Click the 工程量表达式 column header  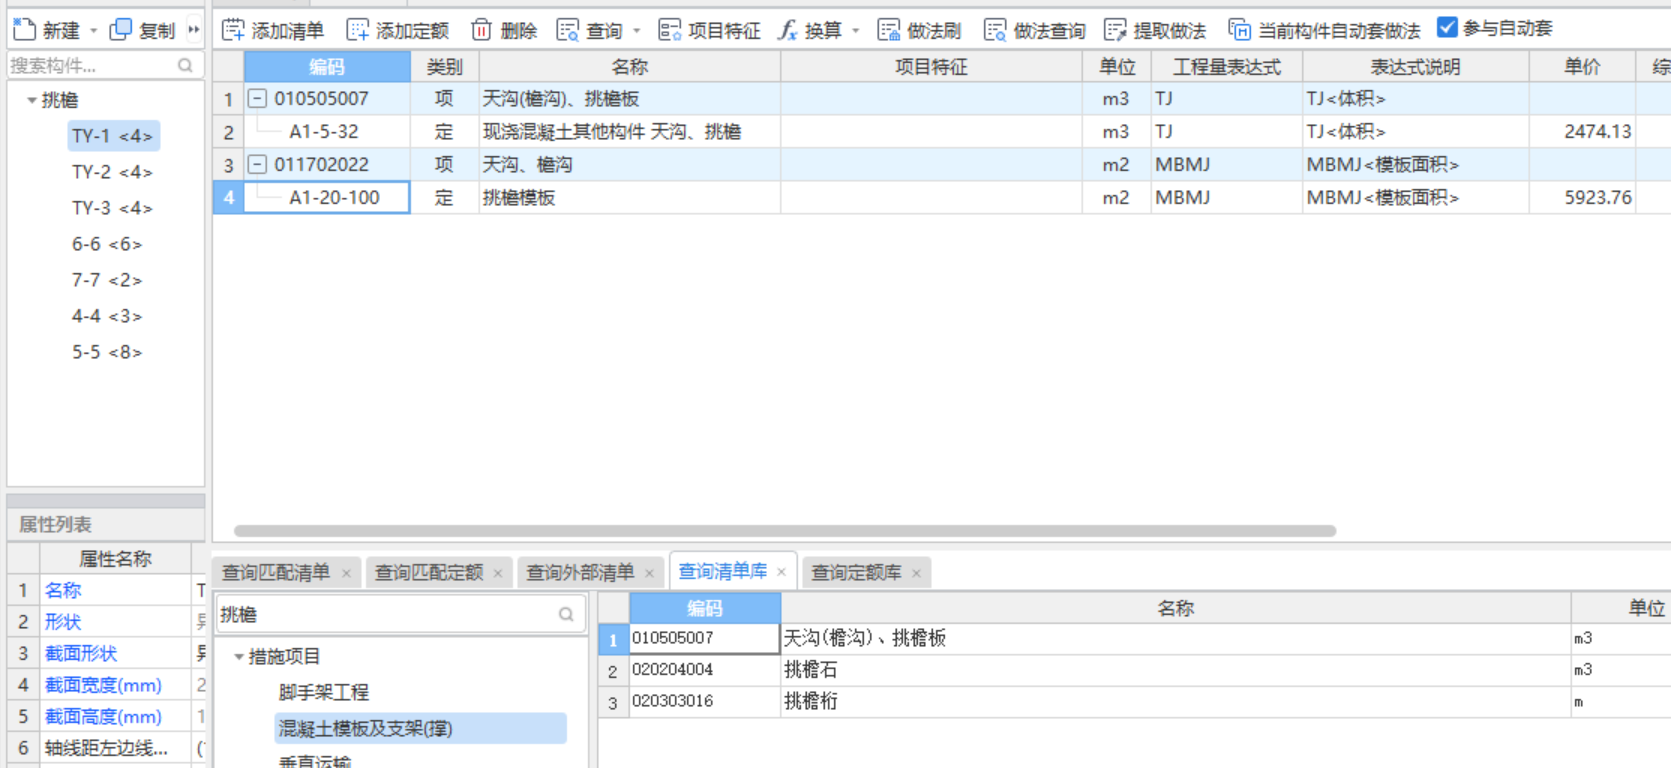(x=1227, y=67)
